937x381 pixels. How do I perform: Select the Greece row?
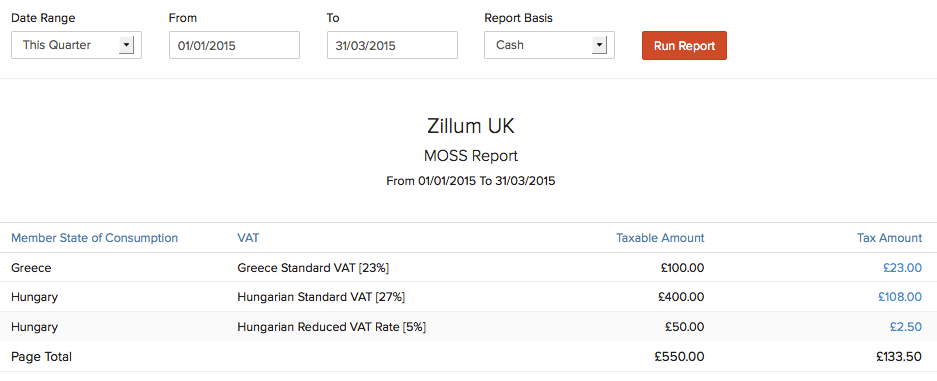(468, 268)
